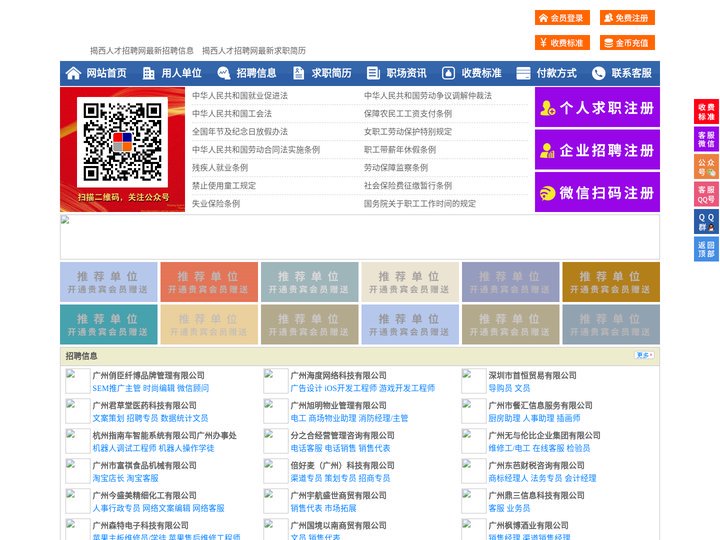Image resolution: width=720 pixels, height=540 pixels.
Task: Click the 更多 link in 招聘信息 header
Action: point(644,355)
